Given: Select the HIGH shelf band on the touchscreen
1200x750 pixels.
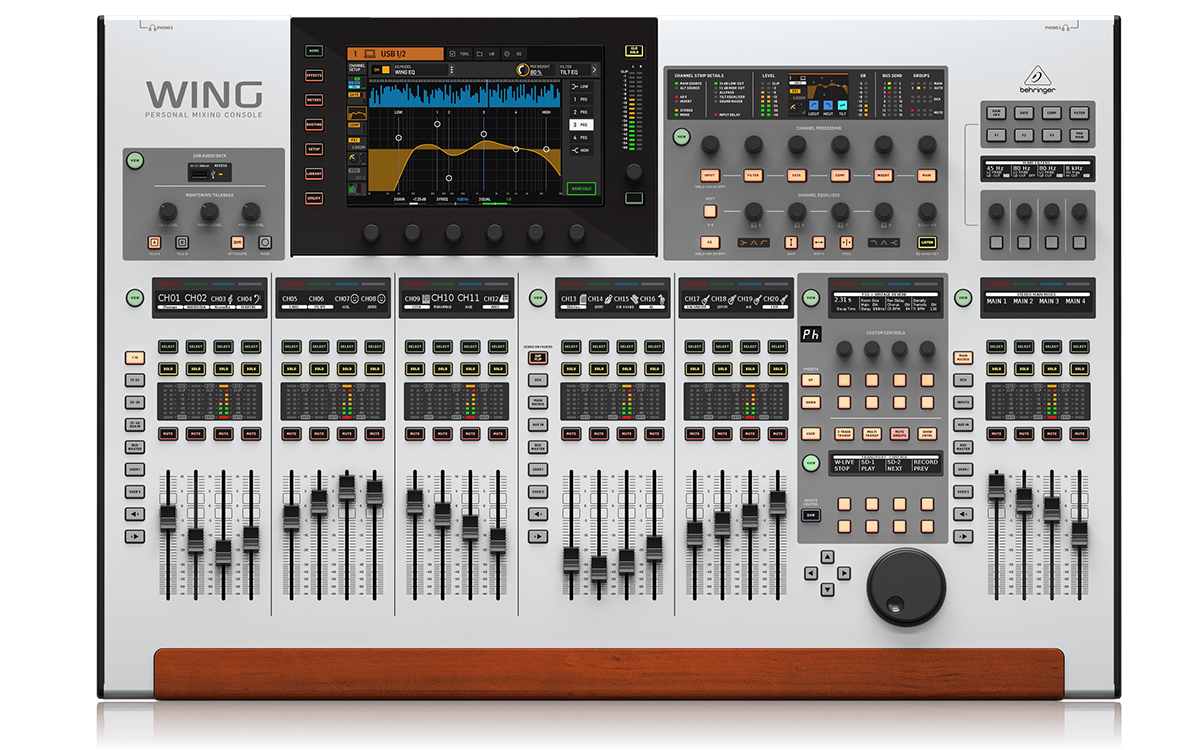Looking at the screenshot, I should [581, 150].
